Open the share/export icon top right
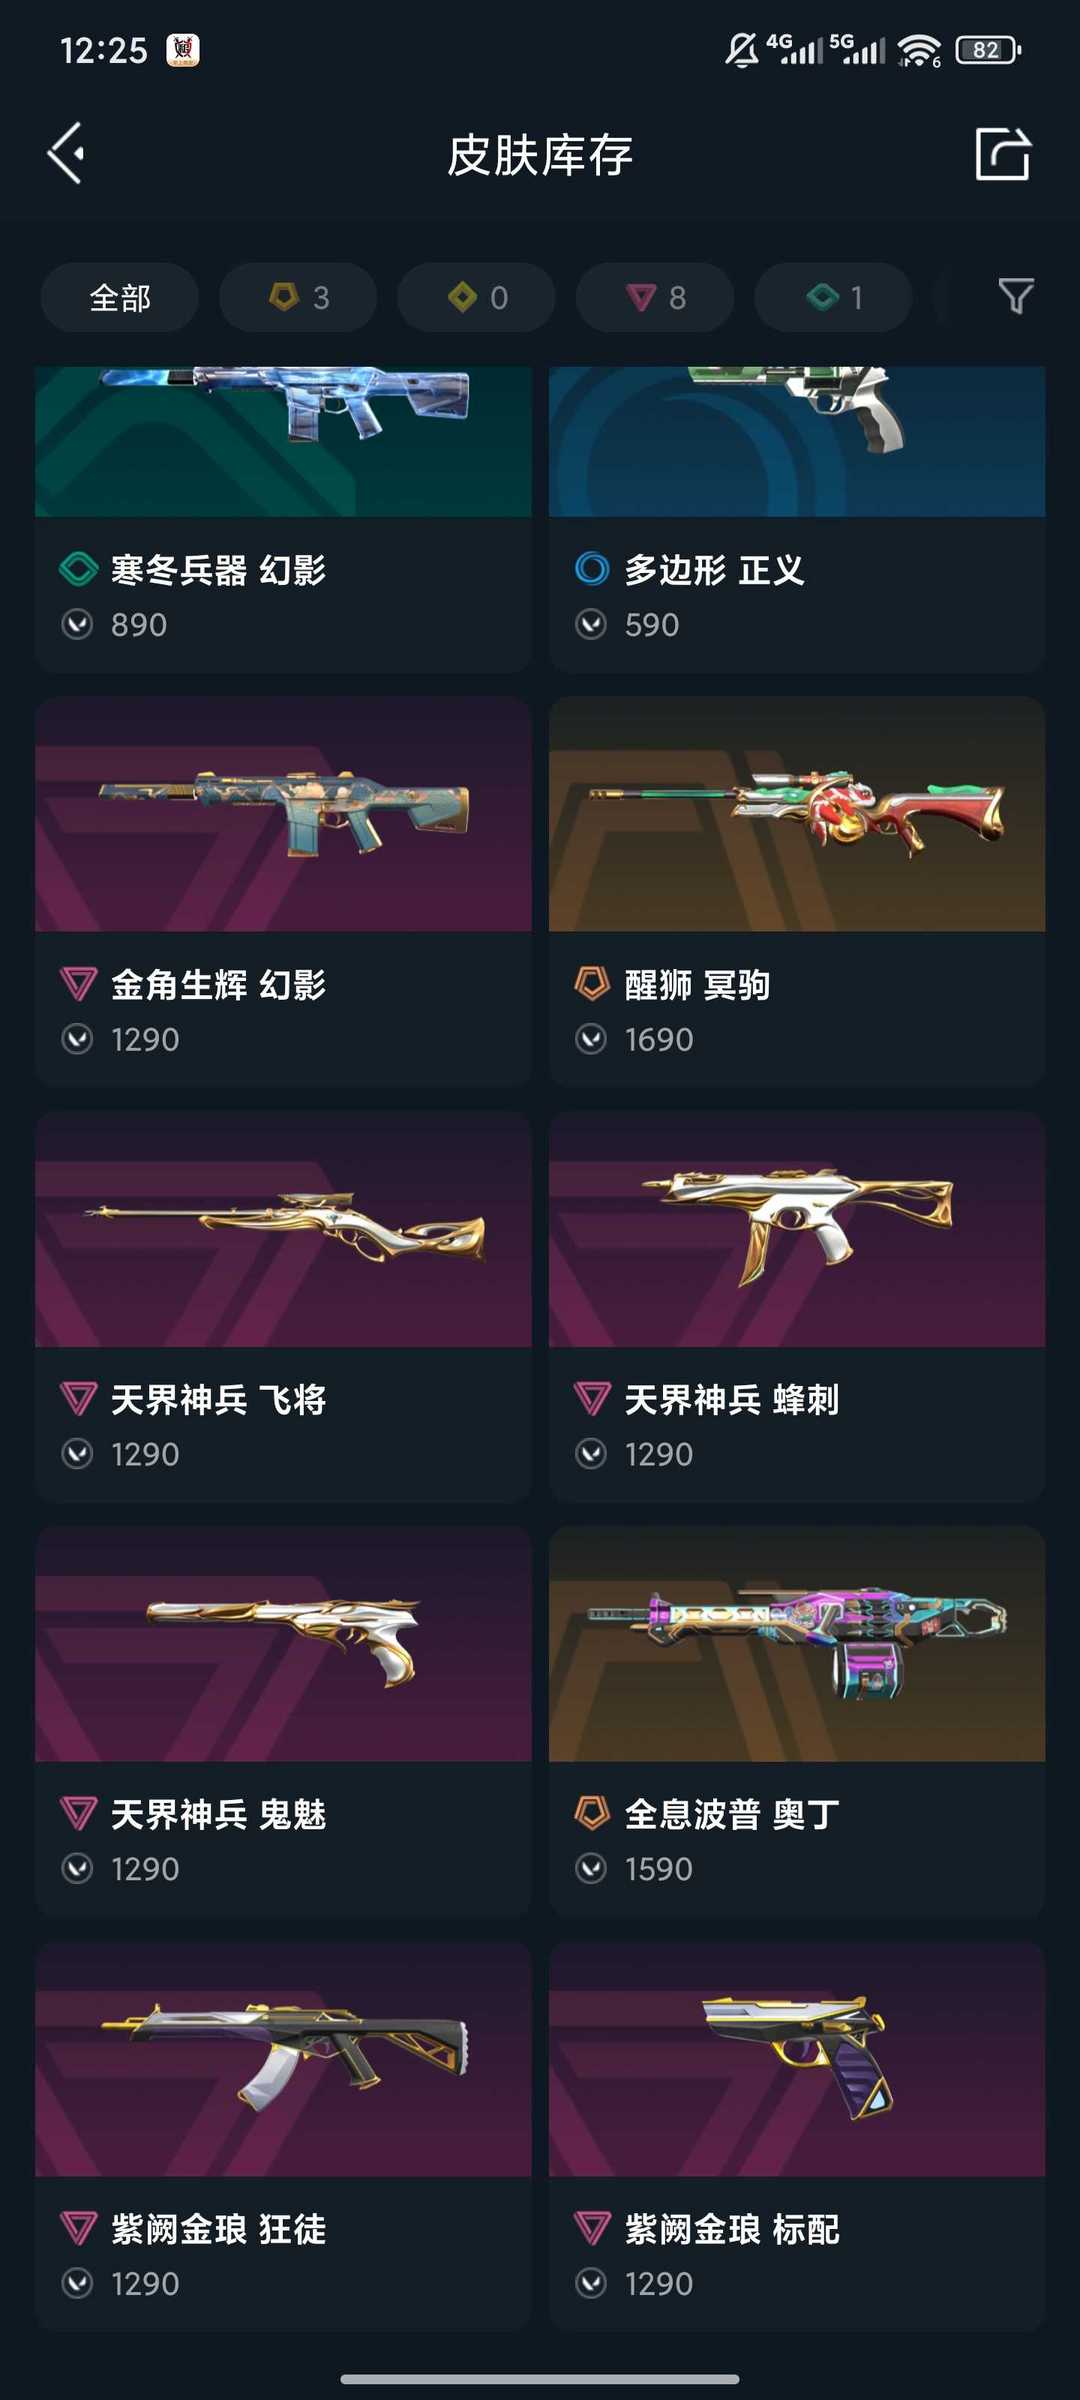 [x=1003, y=154]
